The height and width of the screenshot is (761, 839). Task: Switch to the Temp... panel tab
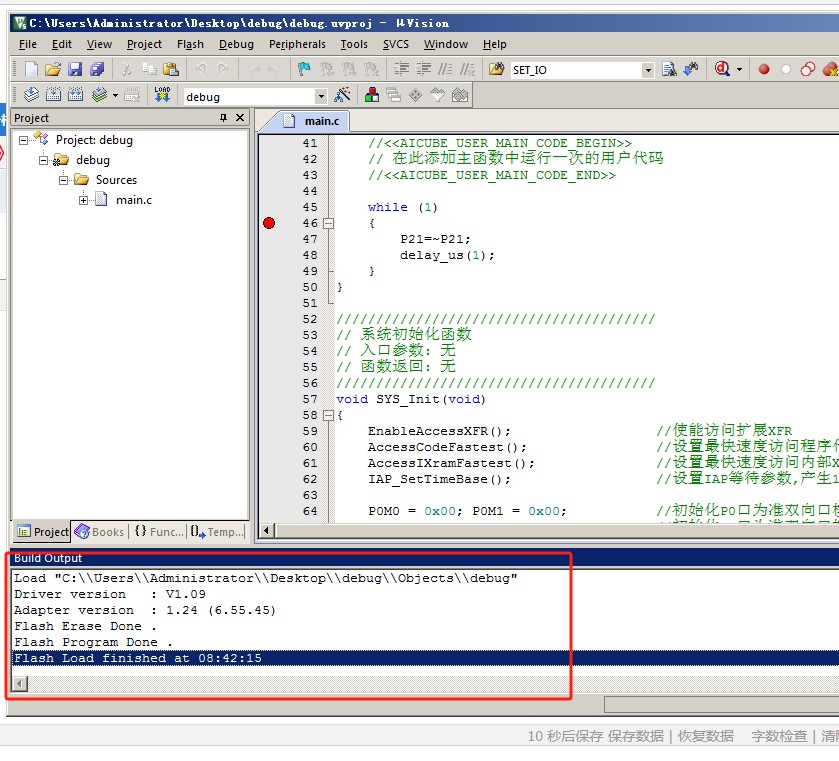pos(217,531)
